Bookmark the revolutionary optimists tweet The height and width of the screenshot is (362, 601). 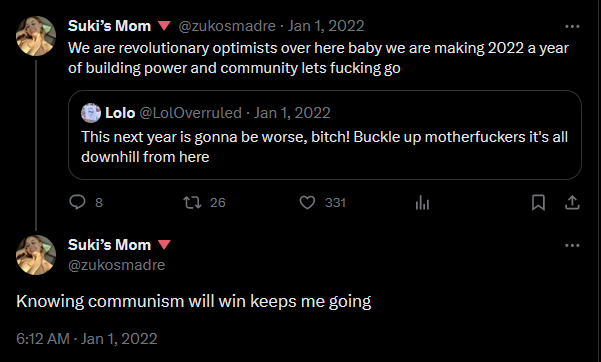click(538, 202)
